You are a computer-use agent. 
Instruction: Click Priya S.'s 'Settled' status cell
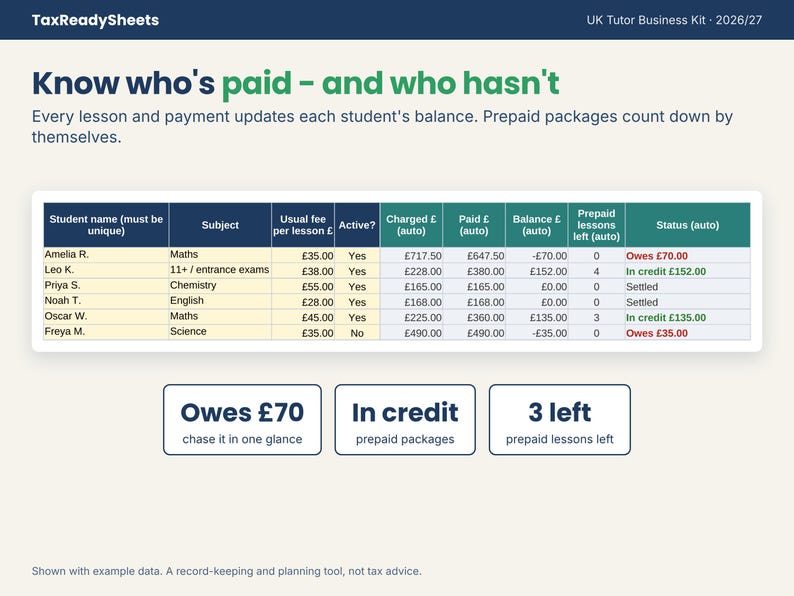[x=688, y=286]
